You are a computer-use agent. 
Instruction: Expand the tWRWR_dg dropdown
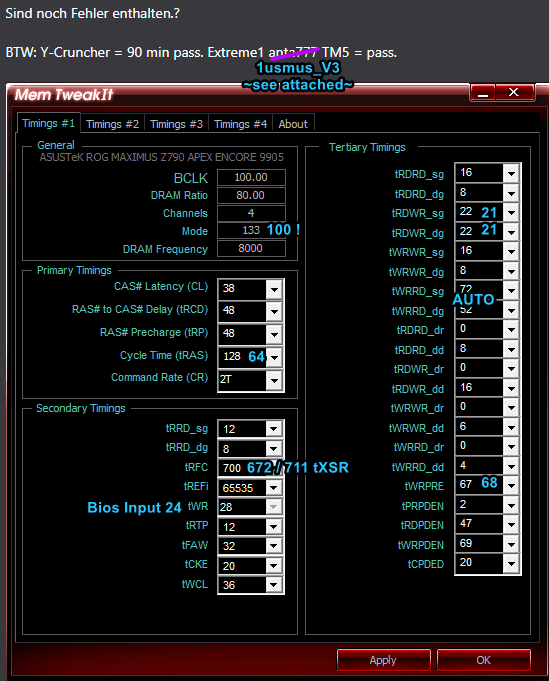pyautogui.click(x=511, y=271)
